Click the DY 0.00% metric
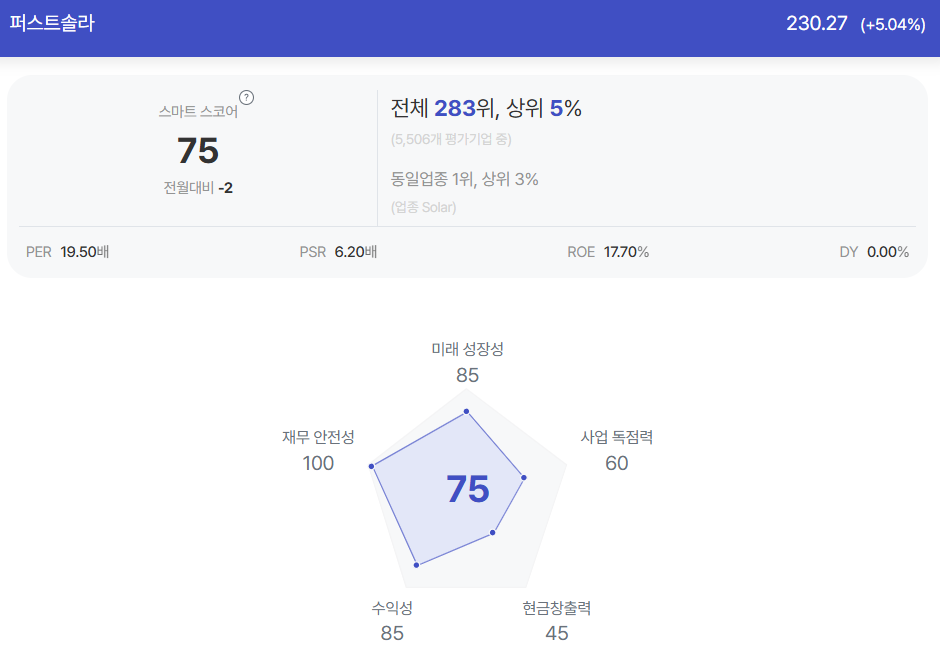The width and height of the screenshot is (940, 663). tap(874, 252)
